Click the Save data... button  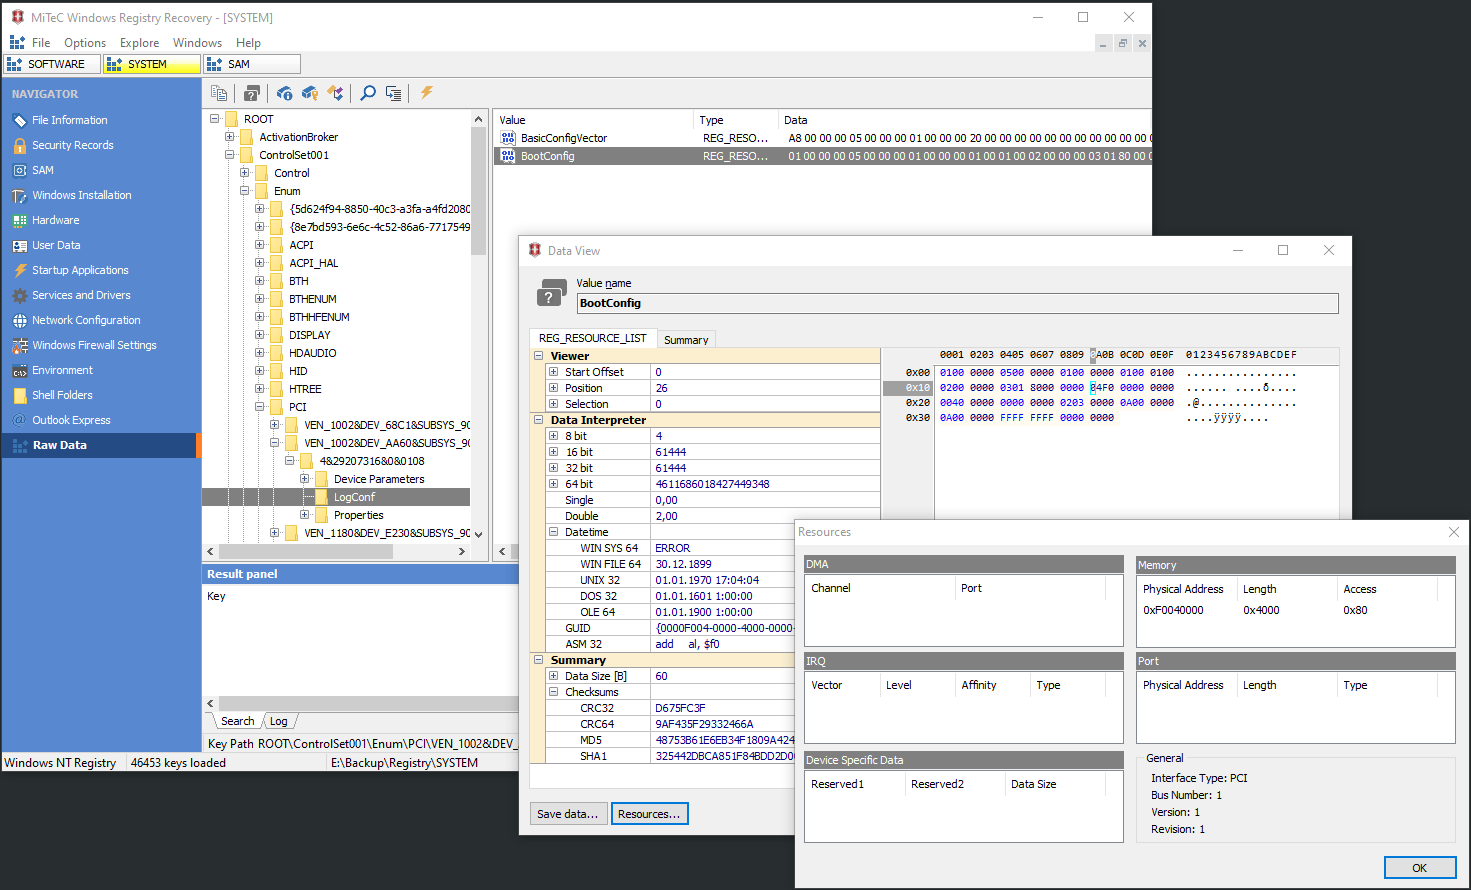point(567,814)
